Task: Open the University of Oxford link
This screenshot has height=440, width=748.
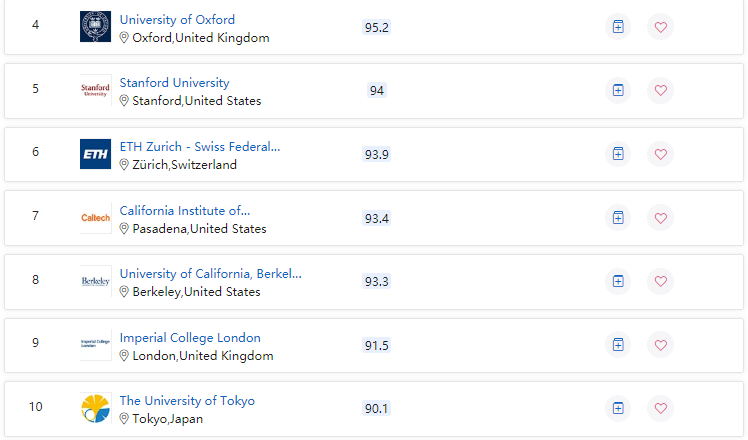Action: [x=177, y=20]
